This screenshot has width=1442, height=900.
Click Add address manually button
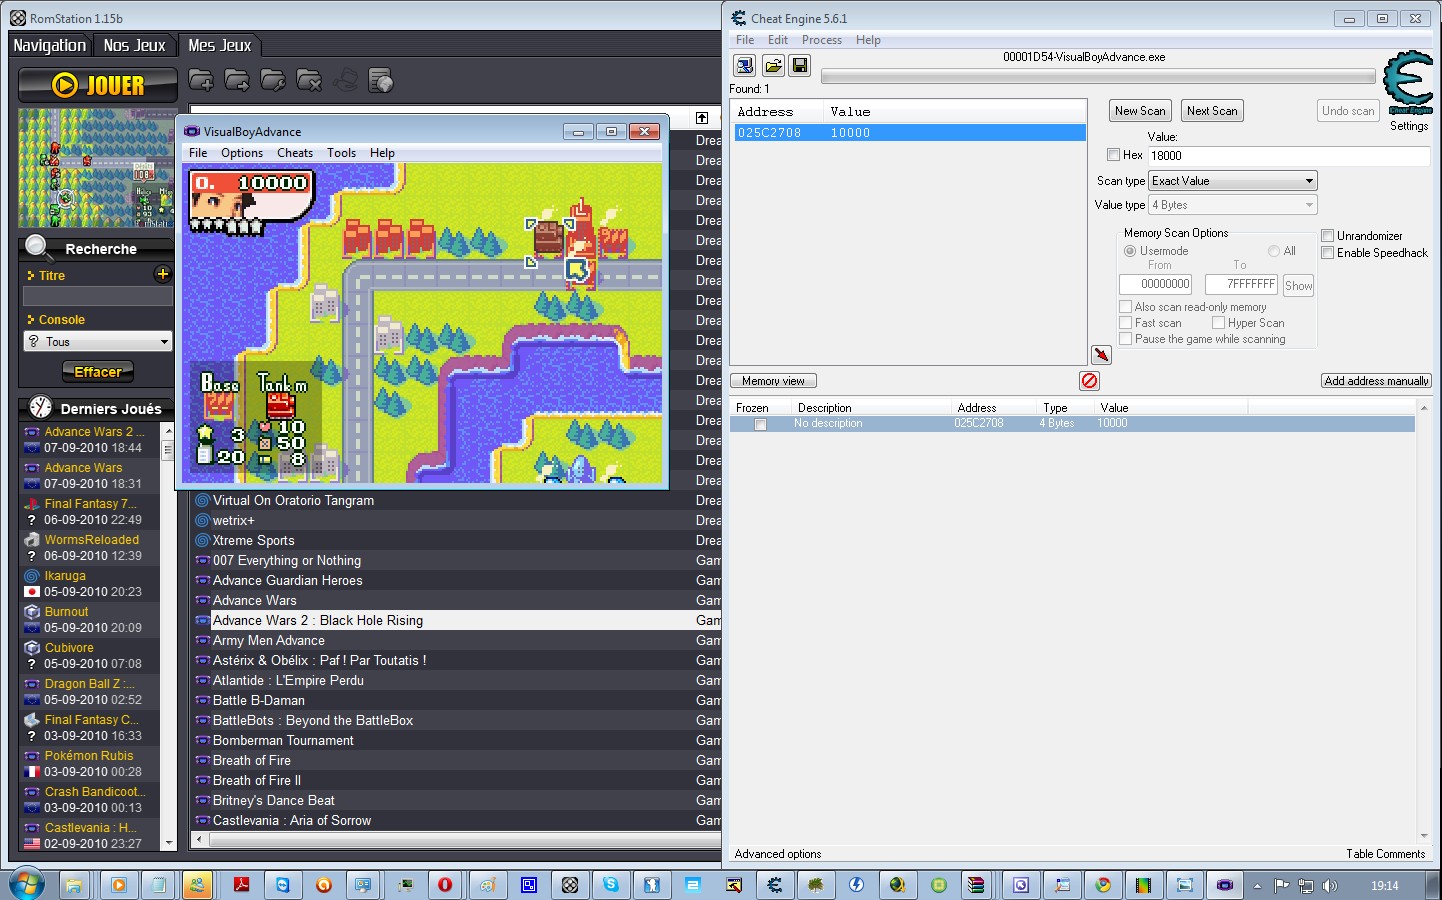pos(1376,381)
